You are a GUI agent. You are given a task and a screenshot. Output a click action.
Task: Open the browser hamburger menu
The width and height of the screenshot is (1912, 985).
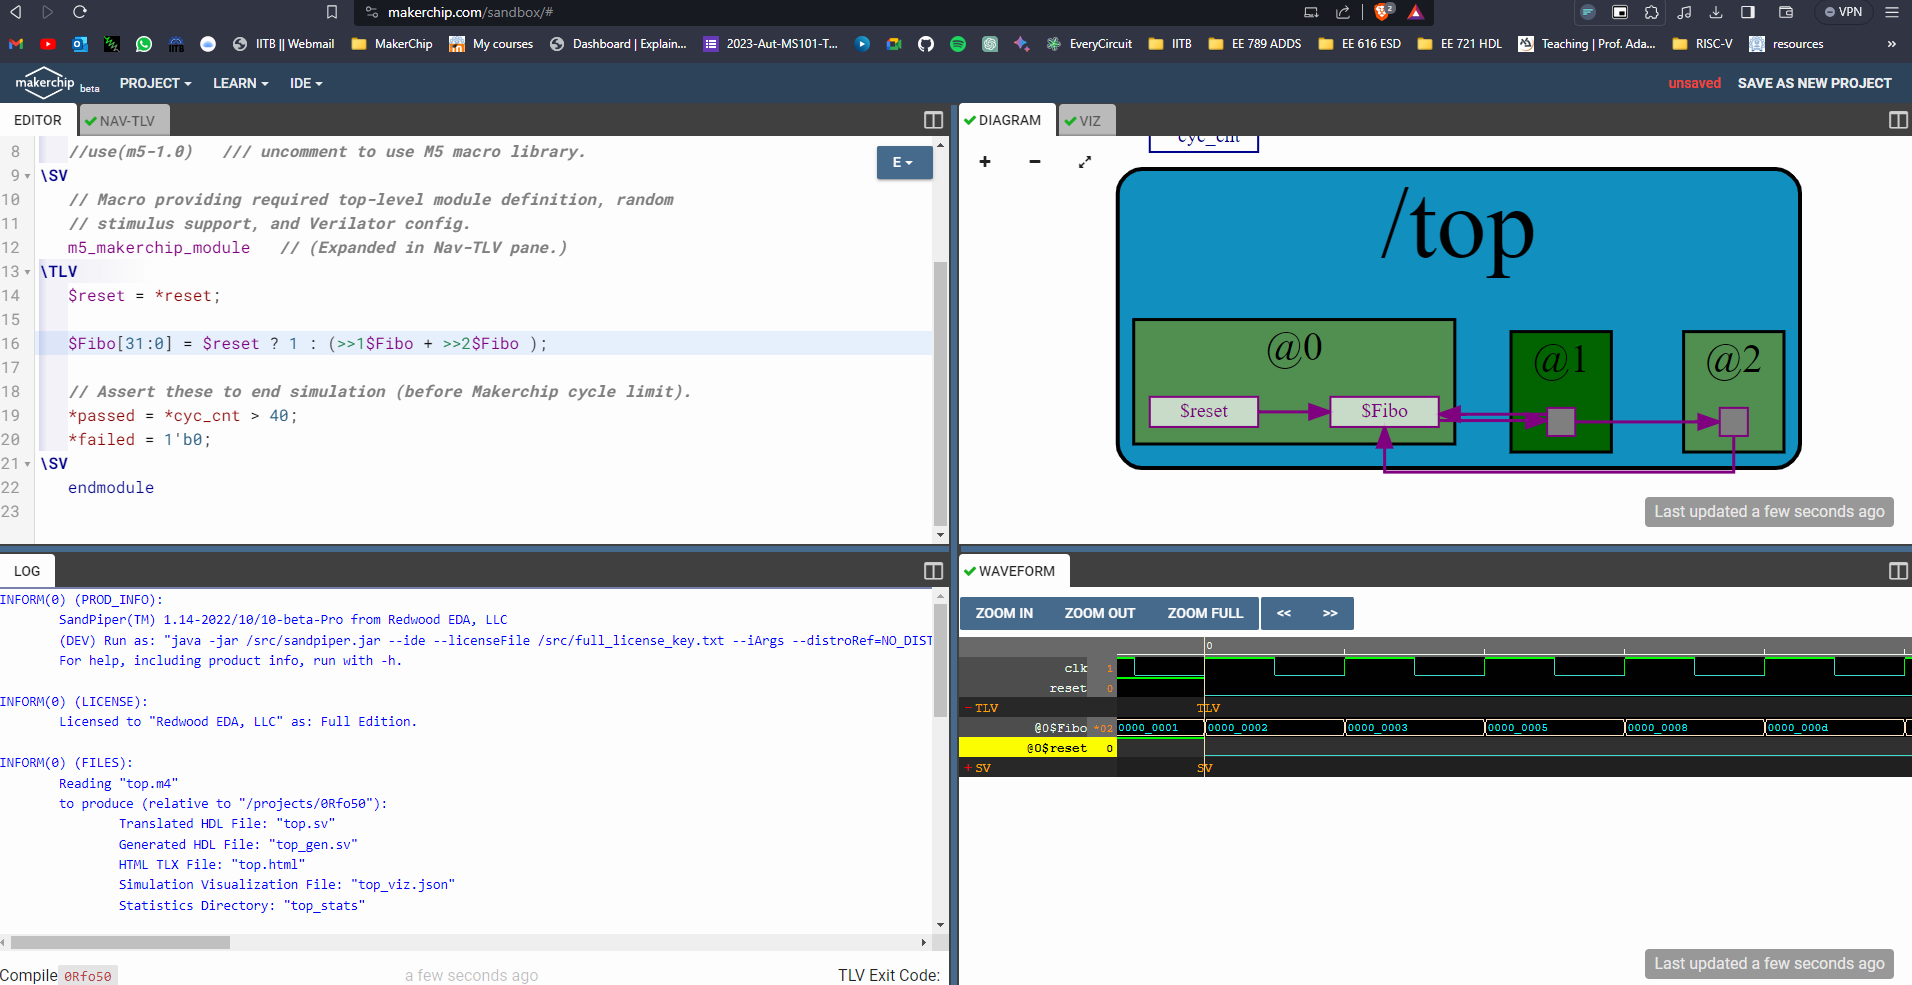tap(1892, 12)
